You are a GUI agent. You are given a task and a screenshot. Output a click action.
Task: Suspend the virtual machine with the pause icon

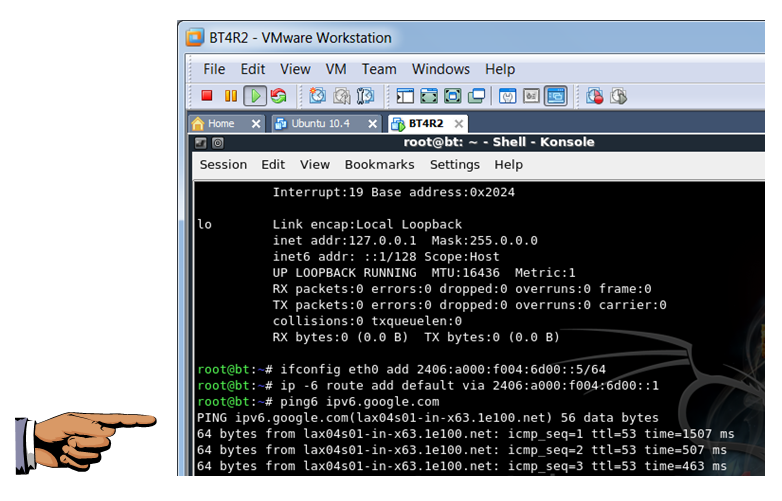click(231, 96)
